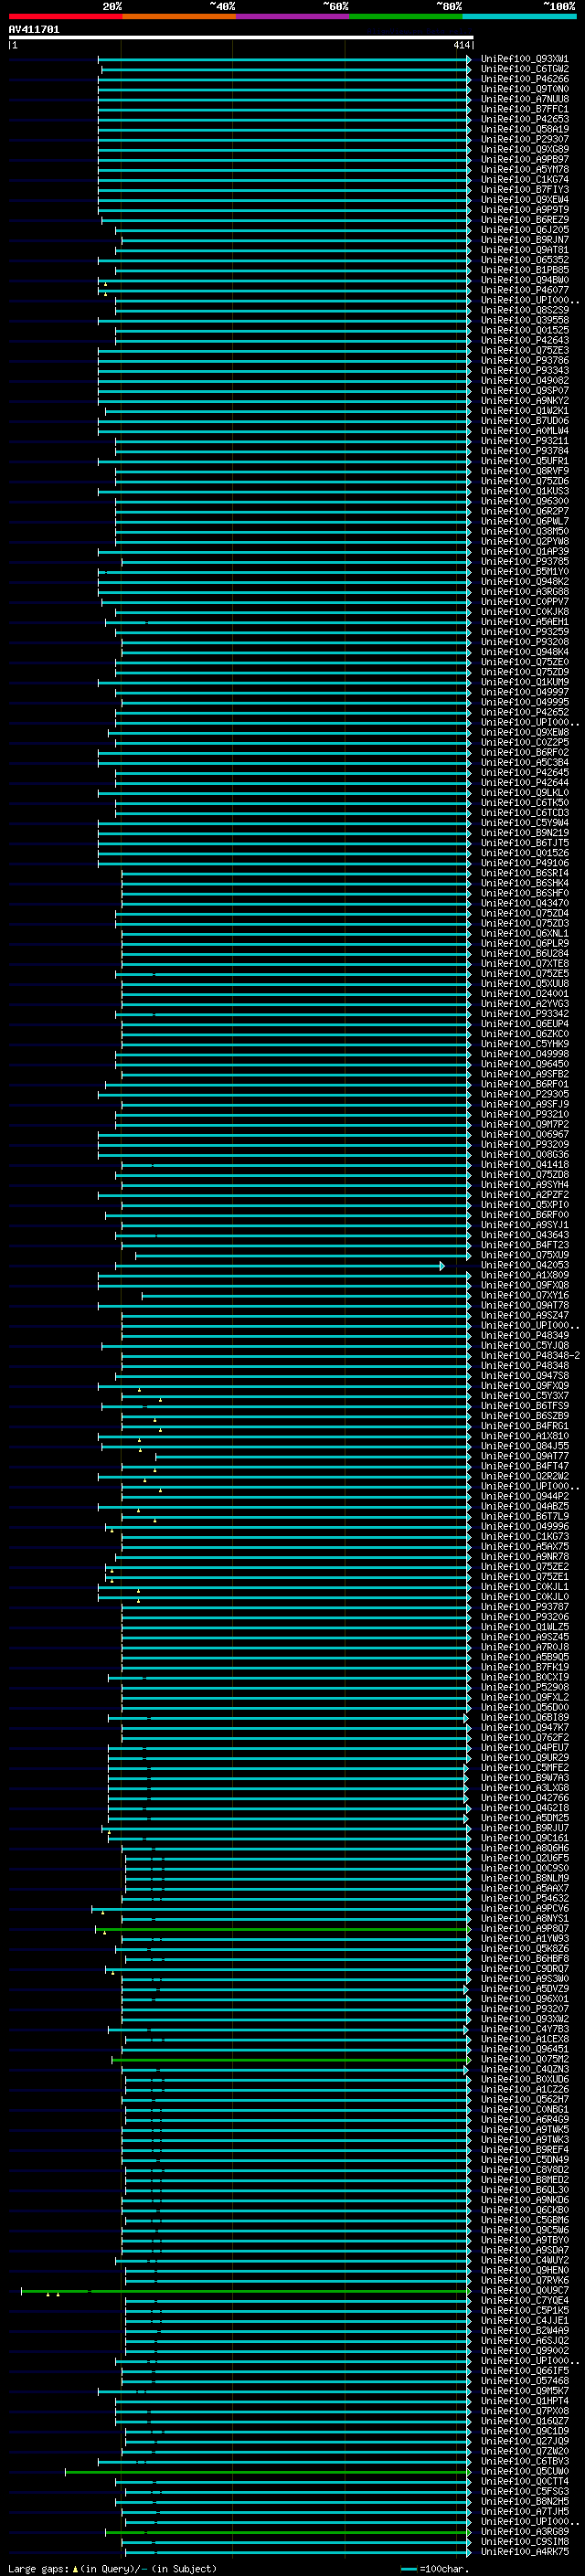Click the UniRef100_Q9T0N0 hit label
The width and height of the screenshot is (585, 2576).
click(525, 89)
